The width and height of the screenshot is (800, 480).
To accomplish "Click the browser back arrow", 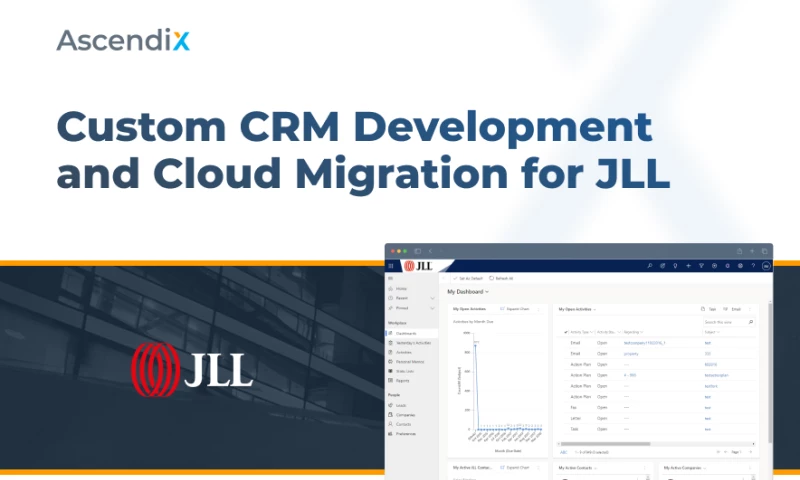I will (430, 251).
